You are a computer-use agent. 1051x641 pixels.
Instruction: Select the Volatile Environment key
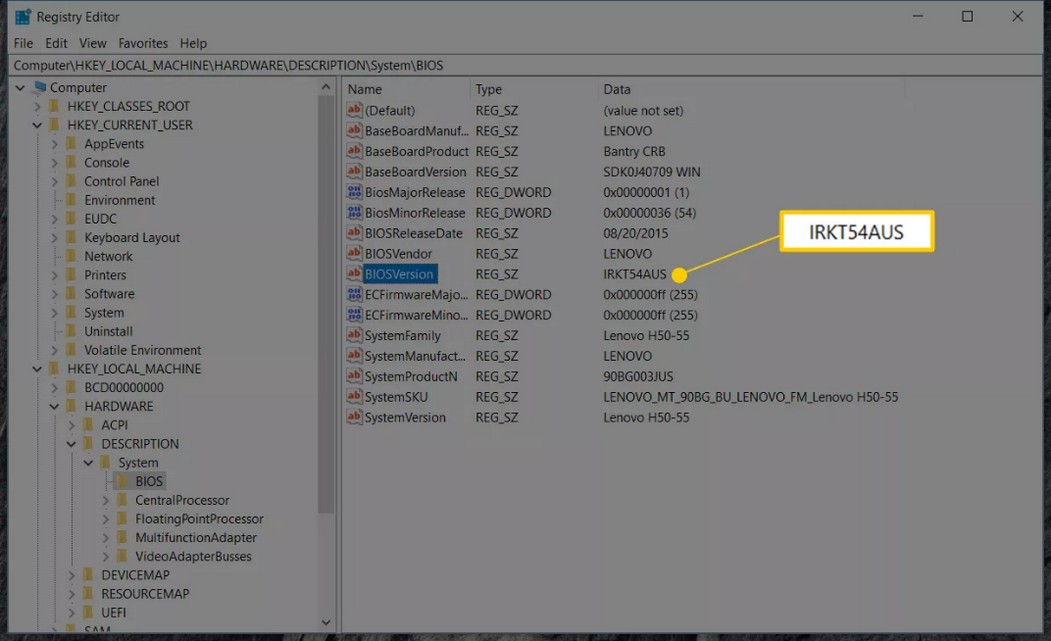[143, 350]
